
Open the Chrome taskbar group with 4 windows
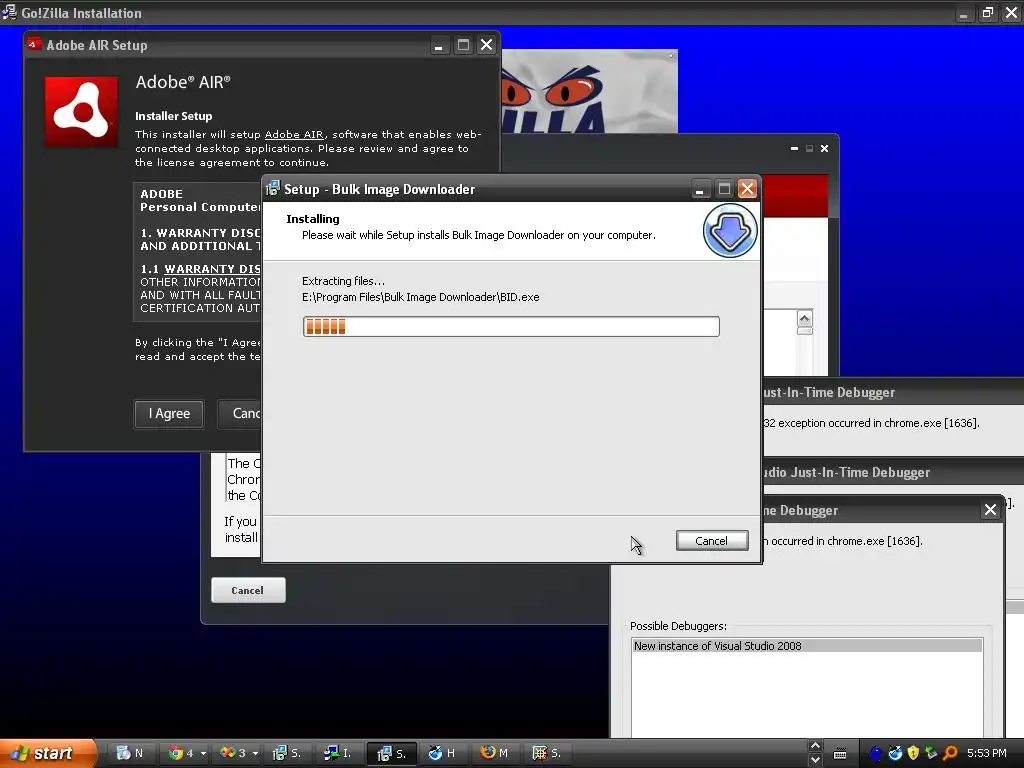(x=181, y=753)
